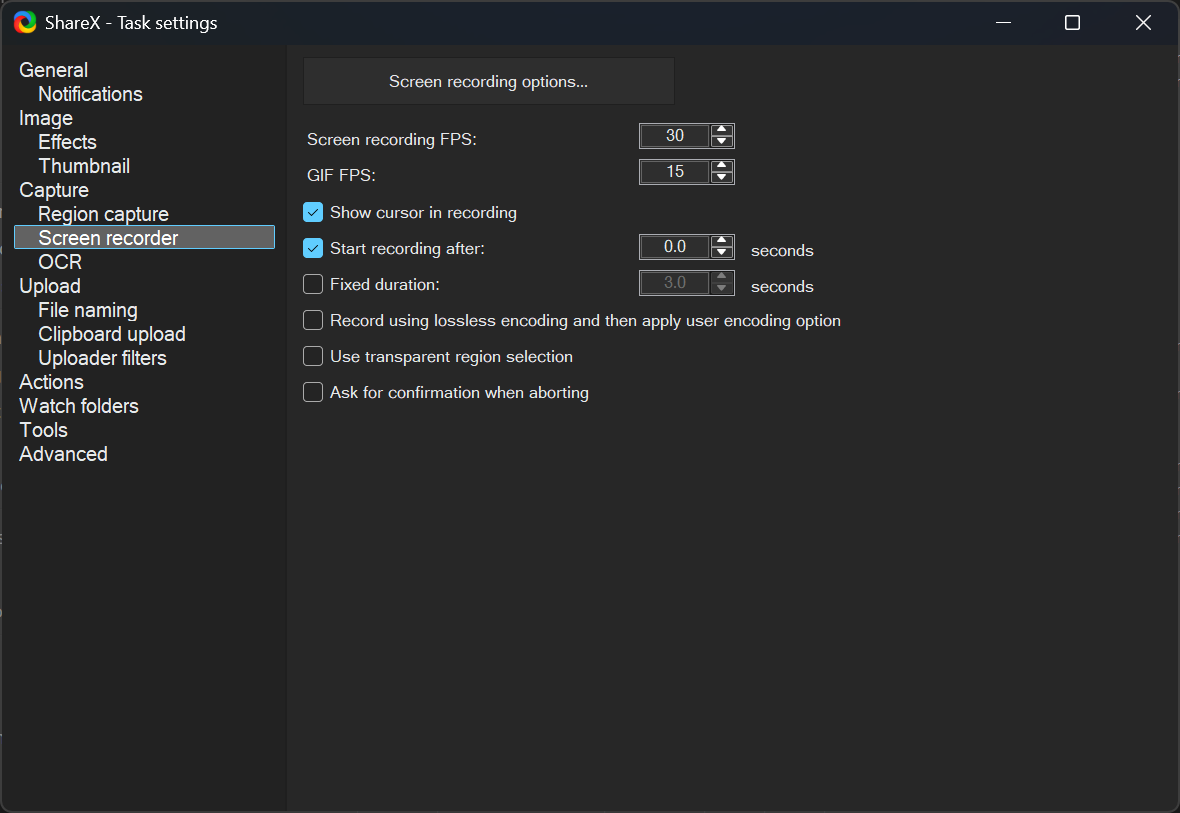1180x813 pixels.
Task: Click the ShareX logo icon in title bar
Action: [x=25, y=22]
